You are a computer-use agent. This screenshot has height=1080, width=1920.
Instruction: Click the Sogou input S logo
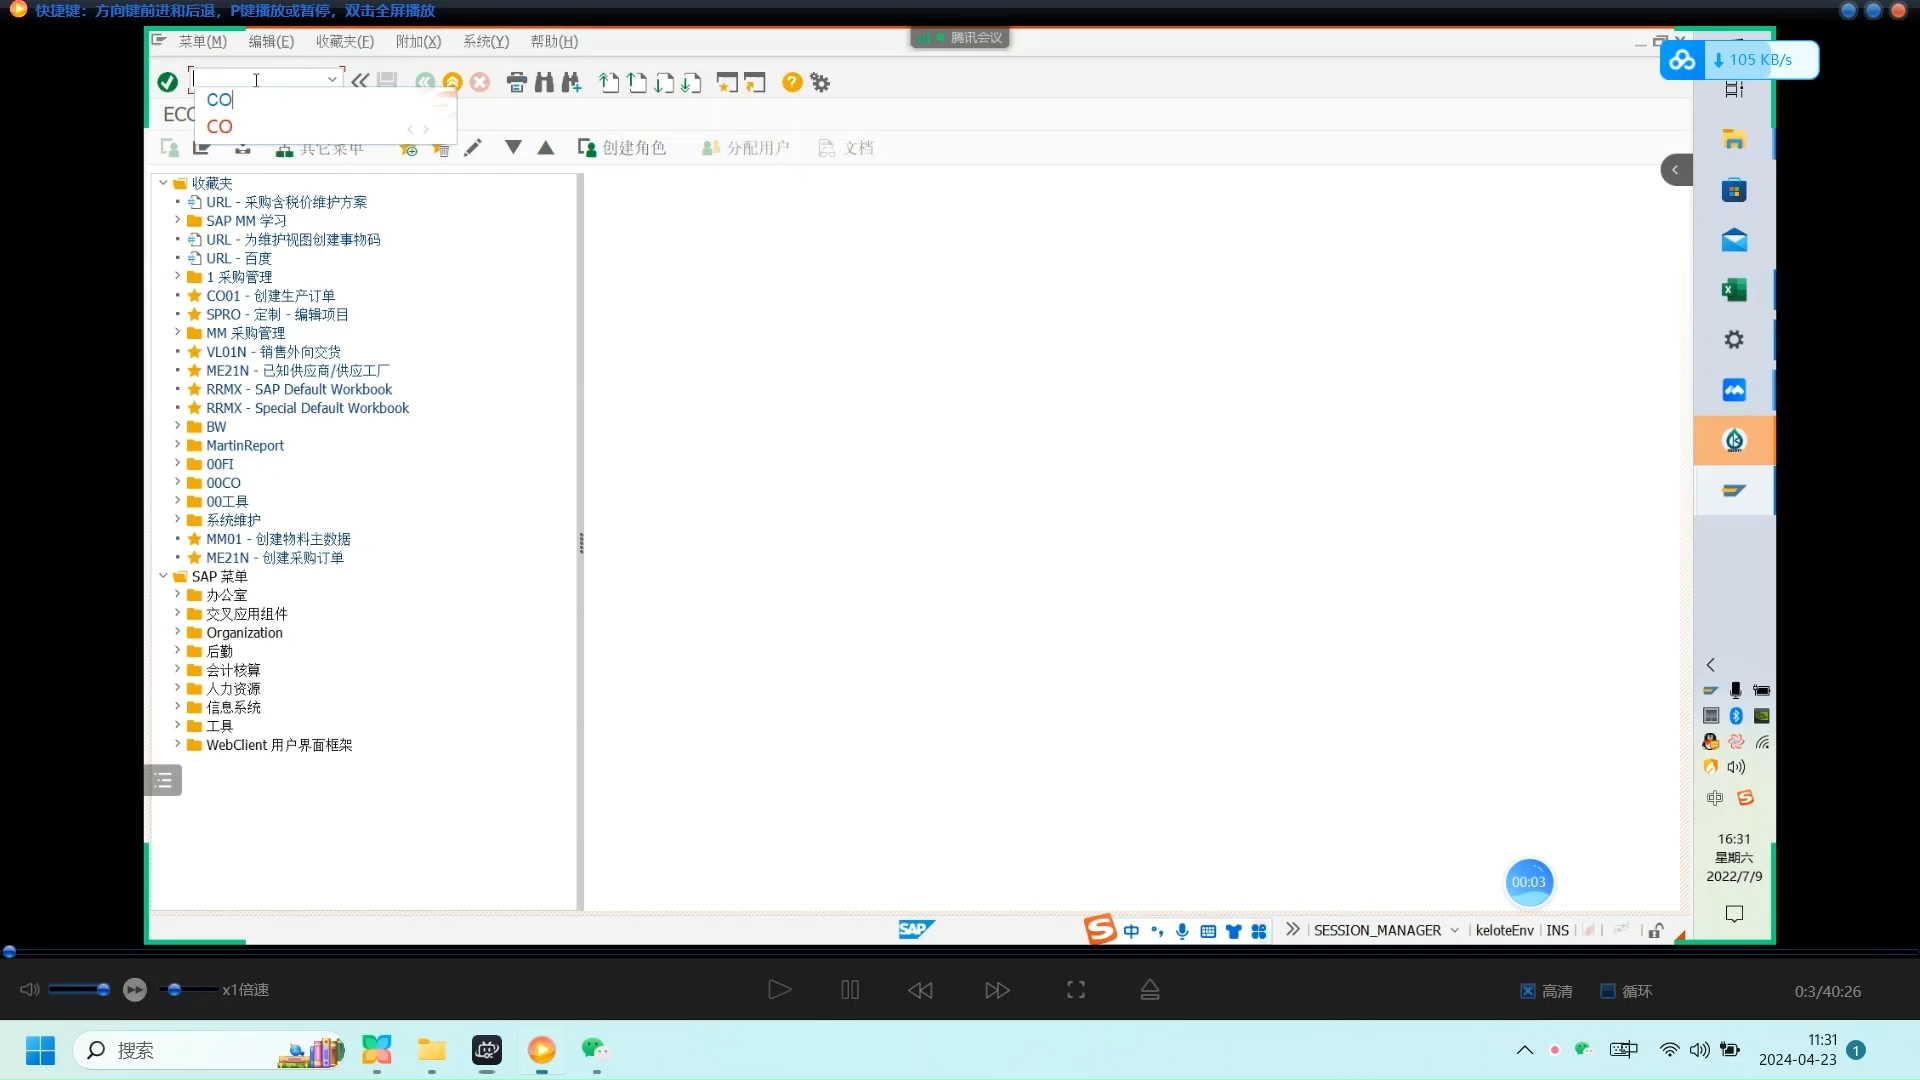pyautogui.click(x=1100, y=929)
